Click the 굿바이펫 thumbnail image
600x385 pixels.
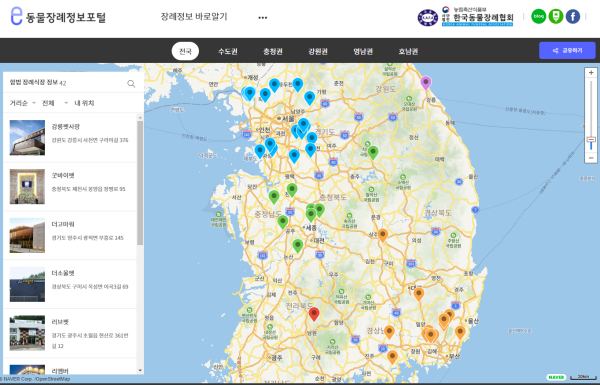coord(27,187)
